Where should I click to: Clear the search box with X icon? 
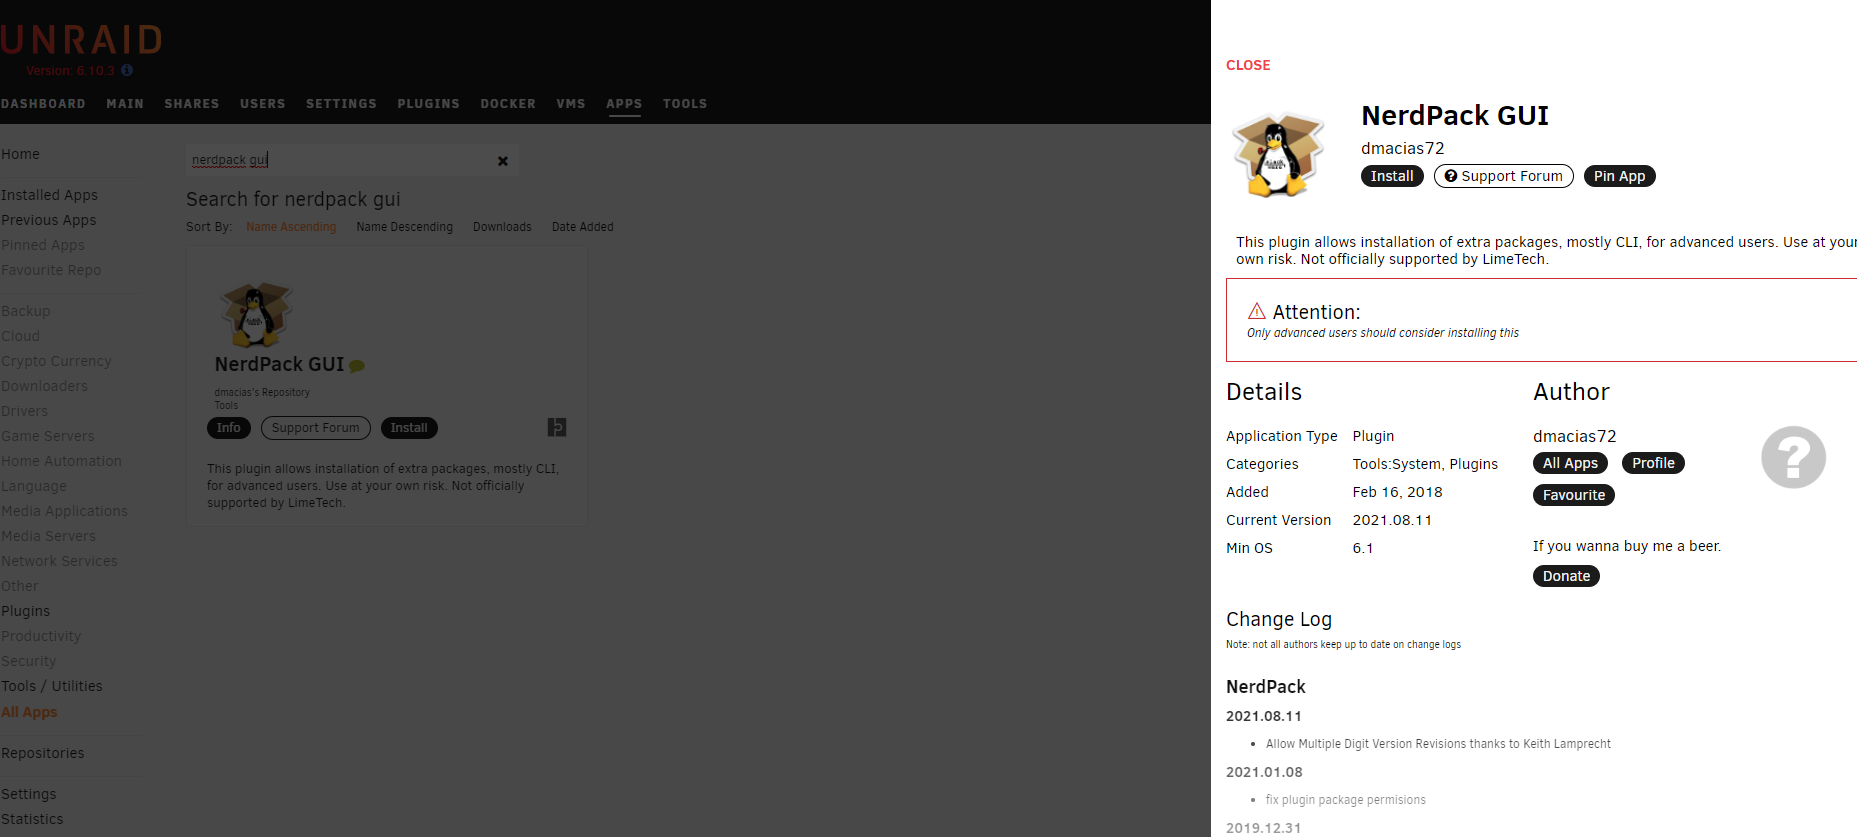(x=503, y=161)
